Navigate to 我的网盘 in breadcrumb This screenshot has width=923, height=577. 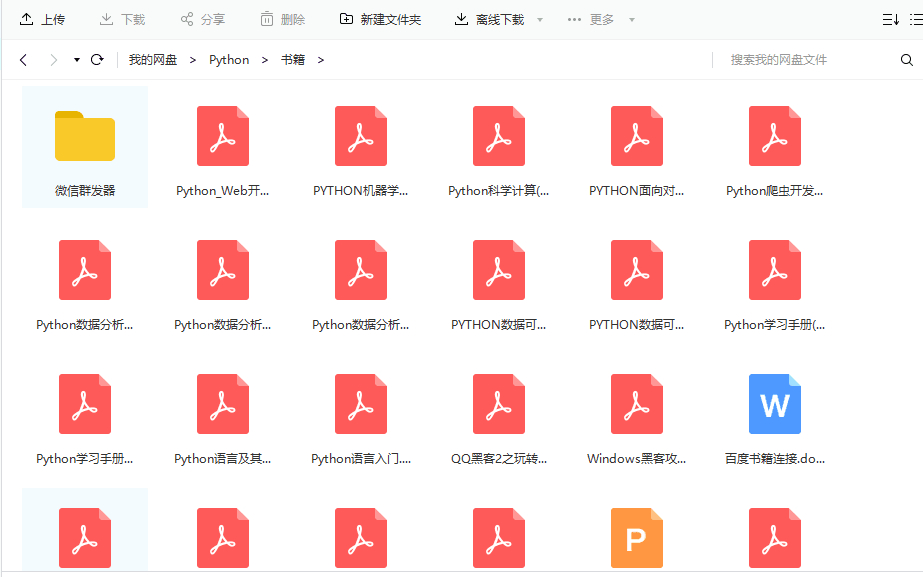point(153,59)
